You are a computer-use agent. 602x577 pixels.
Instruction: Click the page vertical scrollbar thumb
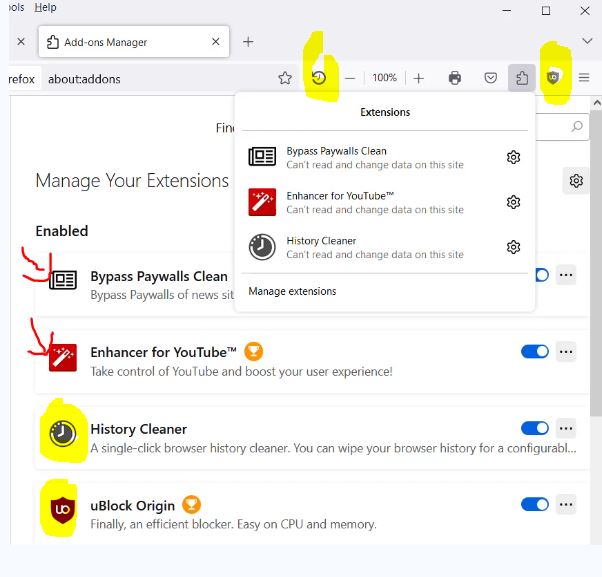click(x=596, y=263)
